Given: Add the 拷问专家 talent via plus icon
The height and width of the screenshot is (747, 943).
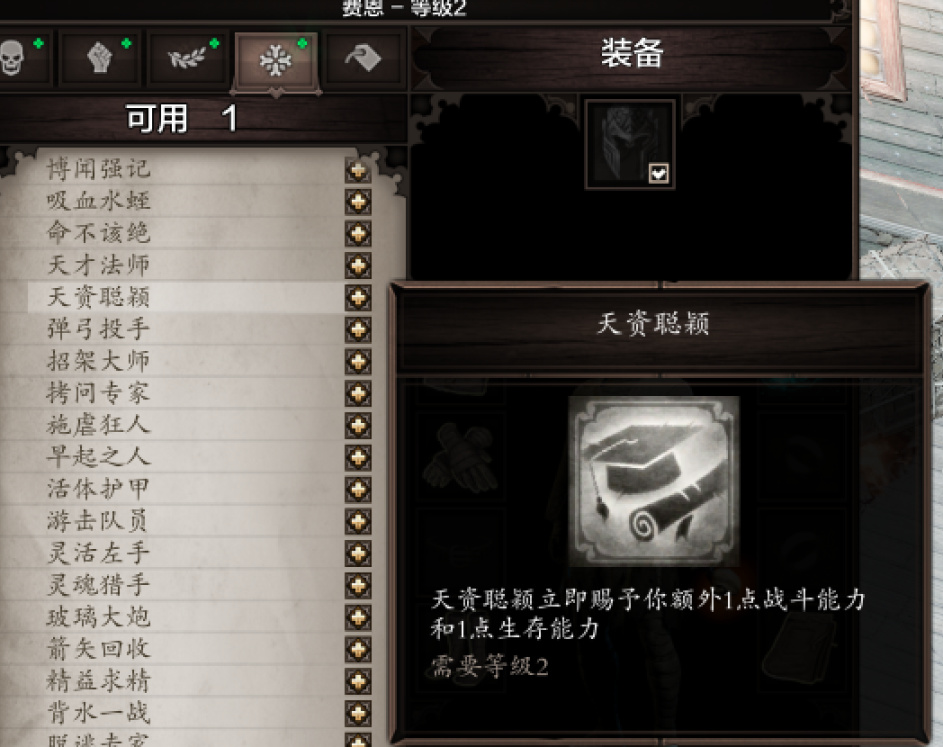Looking at the screenshot, I should (x=358, y=393).
